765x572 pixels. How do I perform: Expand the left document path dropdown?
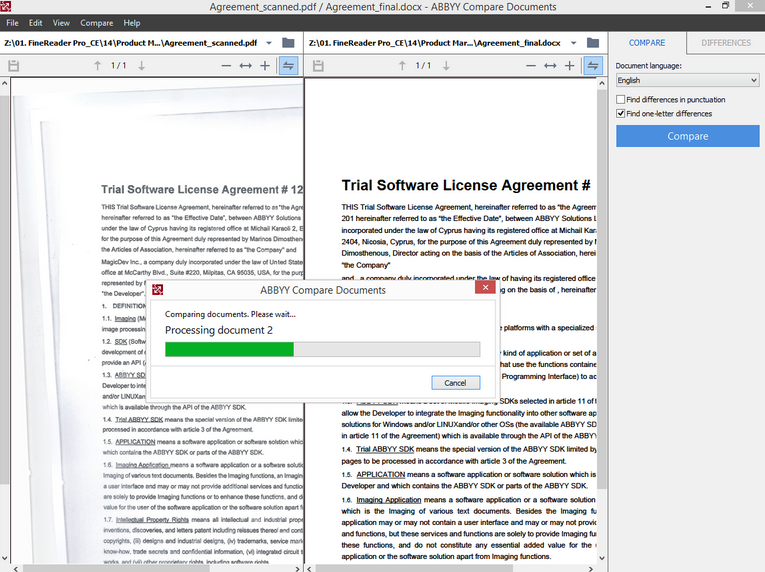269,43
